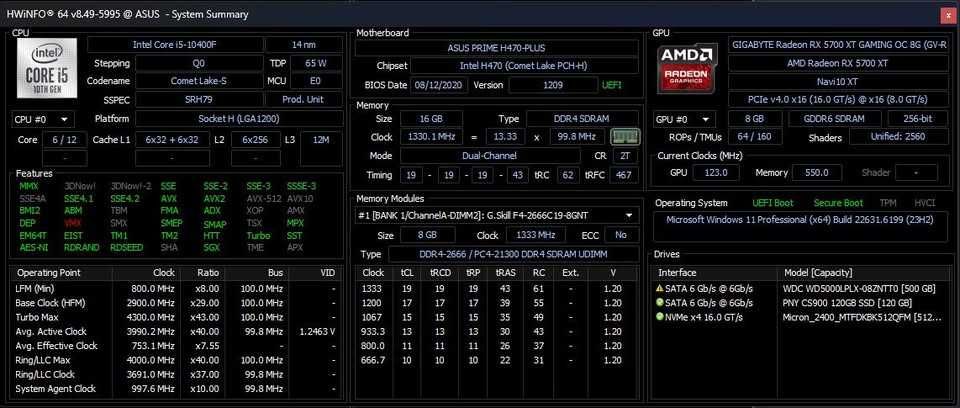The image size is (960, 408).
Task: Click the 12M L3 cache field
Action: point(321,140)
